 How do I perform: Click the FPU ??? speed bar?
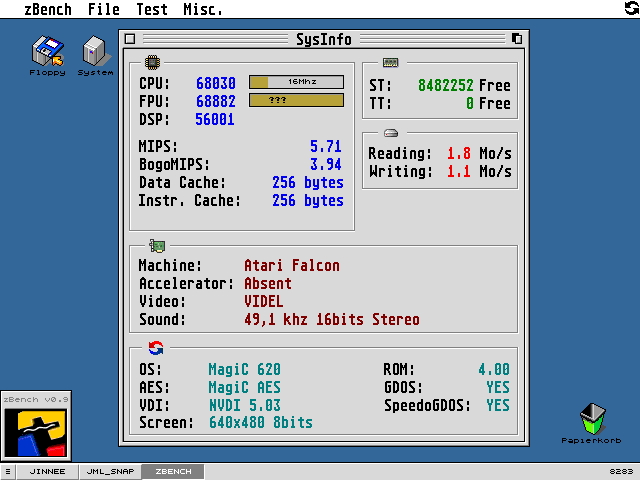tap(296, 100)
